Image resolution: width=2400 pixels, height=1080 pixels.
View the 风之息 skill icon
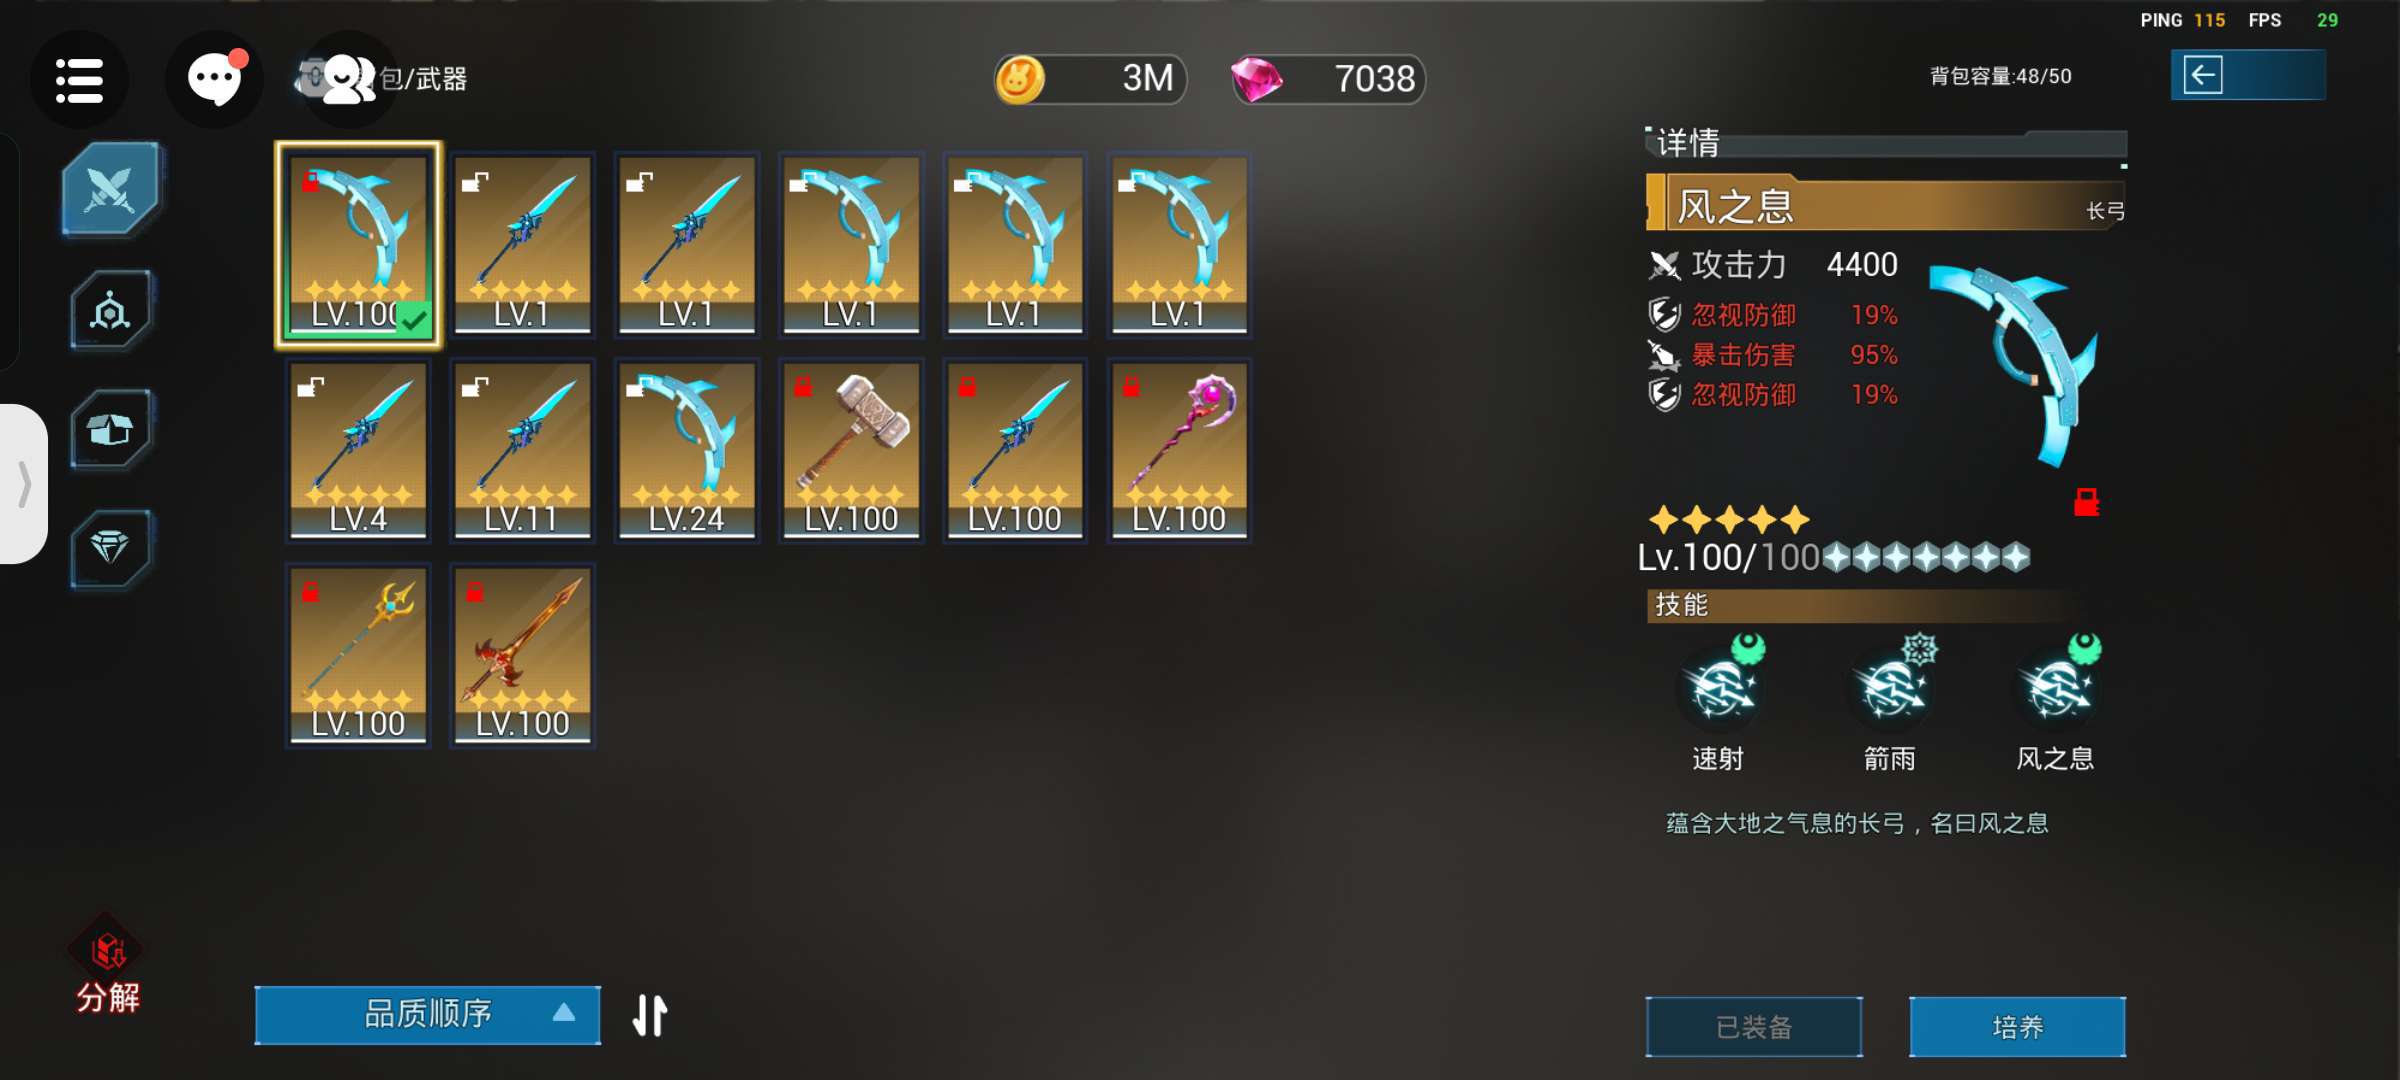[2057, 687]
